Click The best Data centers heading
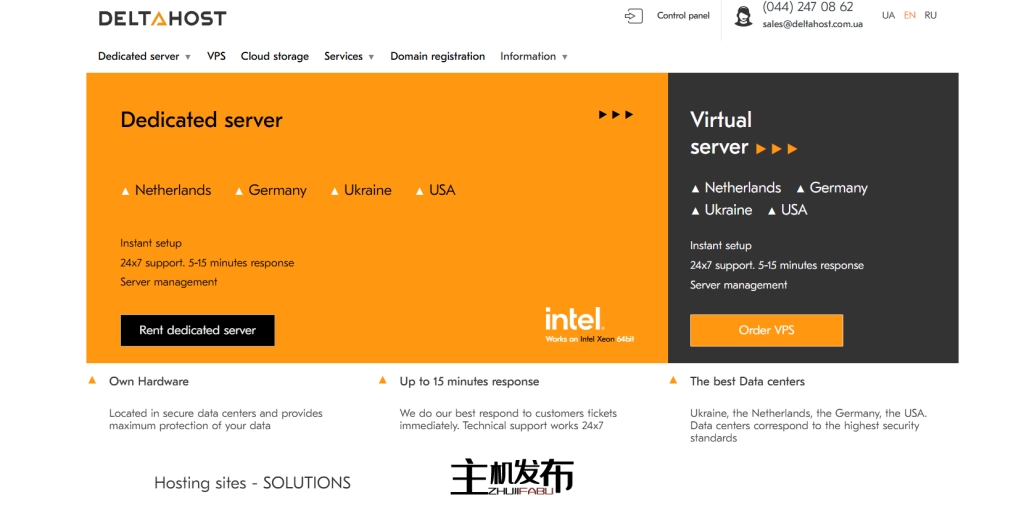Screen dimensions: 1024x513 tap(747, 382)
